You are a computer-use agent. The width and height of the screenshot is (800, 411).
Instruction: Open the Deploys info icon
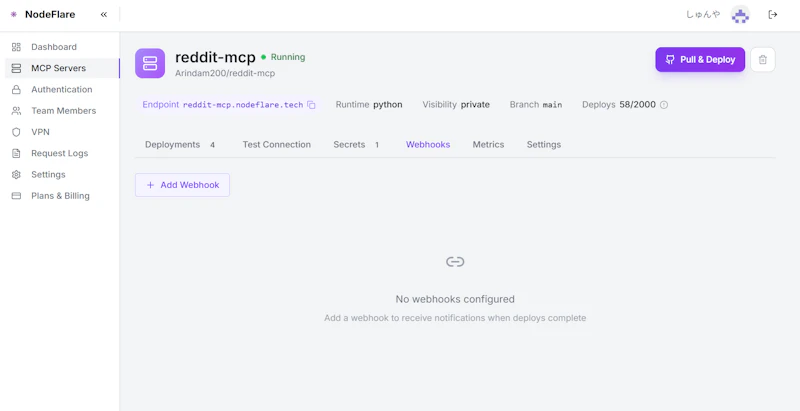click(664, 105)
